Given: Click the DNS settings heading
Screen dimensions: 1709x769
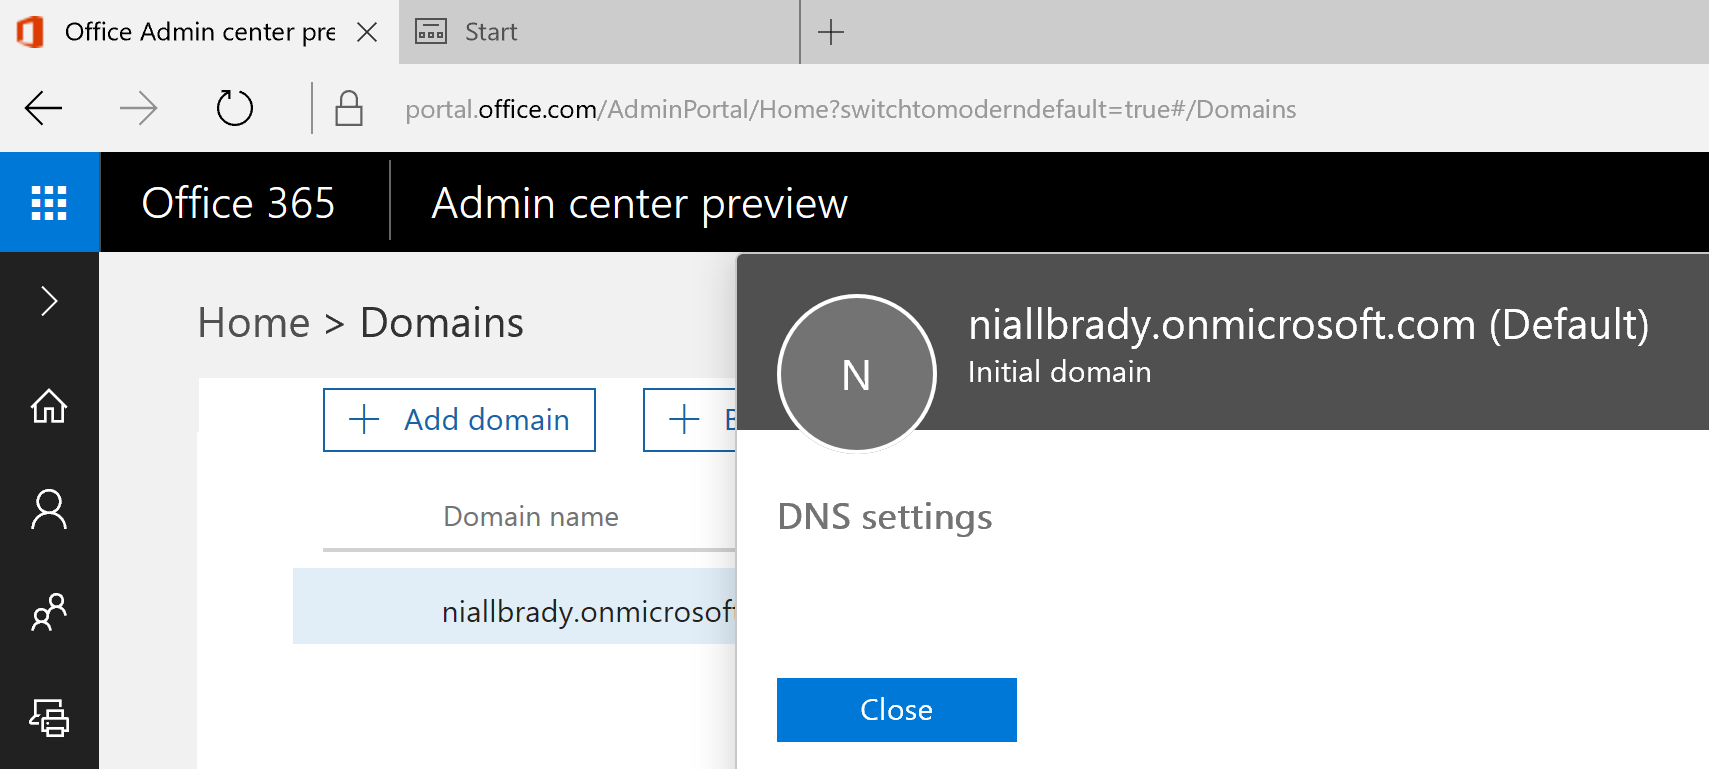Looking at the screenshot, I should 885,517.
